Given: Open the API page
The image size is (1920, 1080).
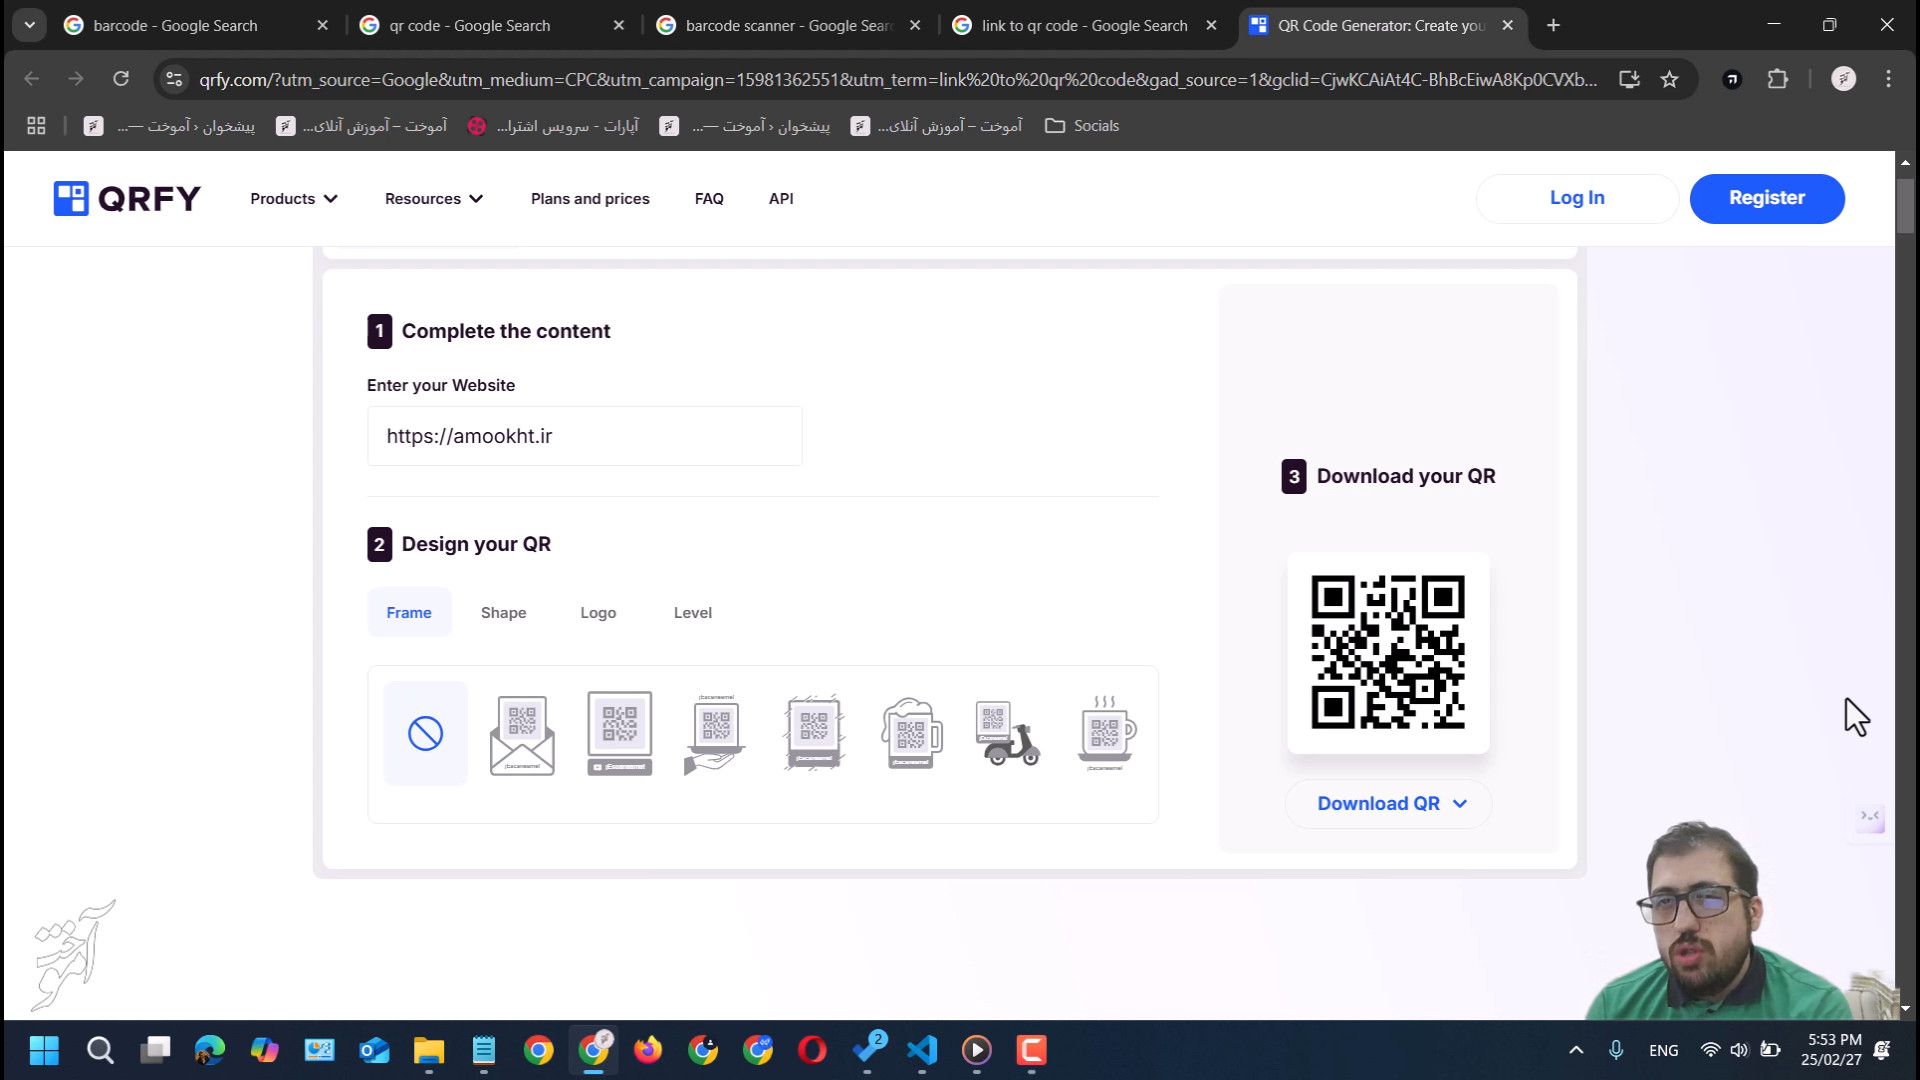Looking at the screenshot, I should coord(781,199).
